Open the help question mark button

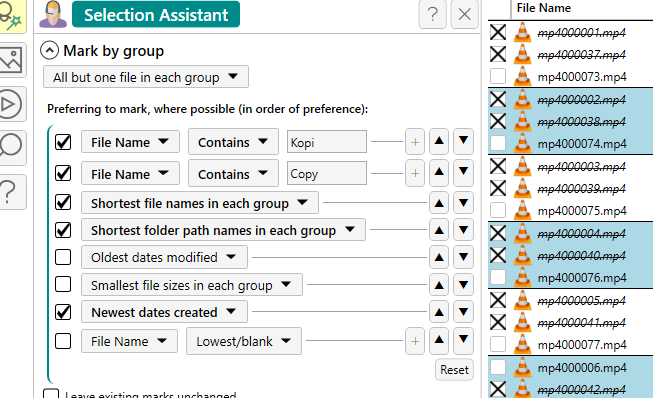[x=433, y=15]
